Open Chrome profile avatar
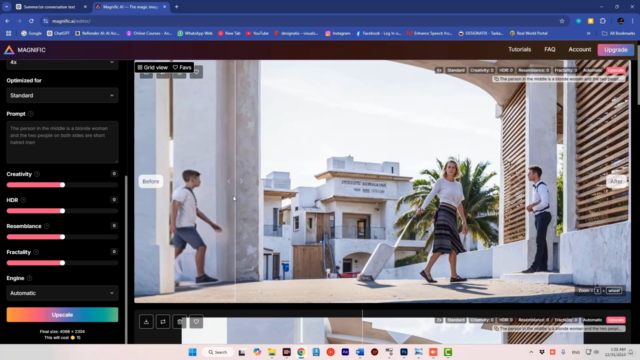640x360 pixels. click(620, 21)
